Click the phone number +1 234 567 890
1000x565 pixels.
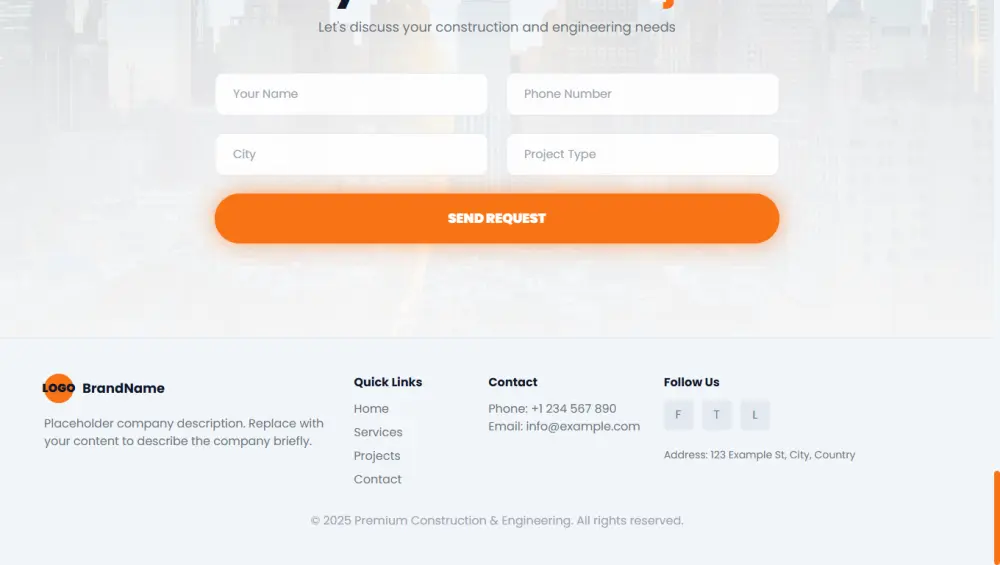pos(573,409)
